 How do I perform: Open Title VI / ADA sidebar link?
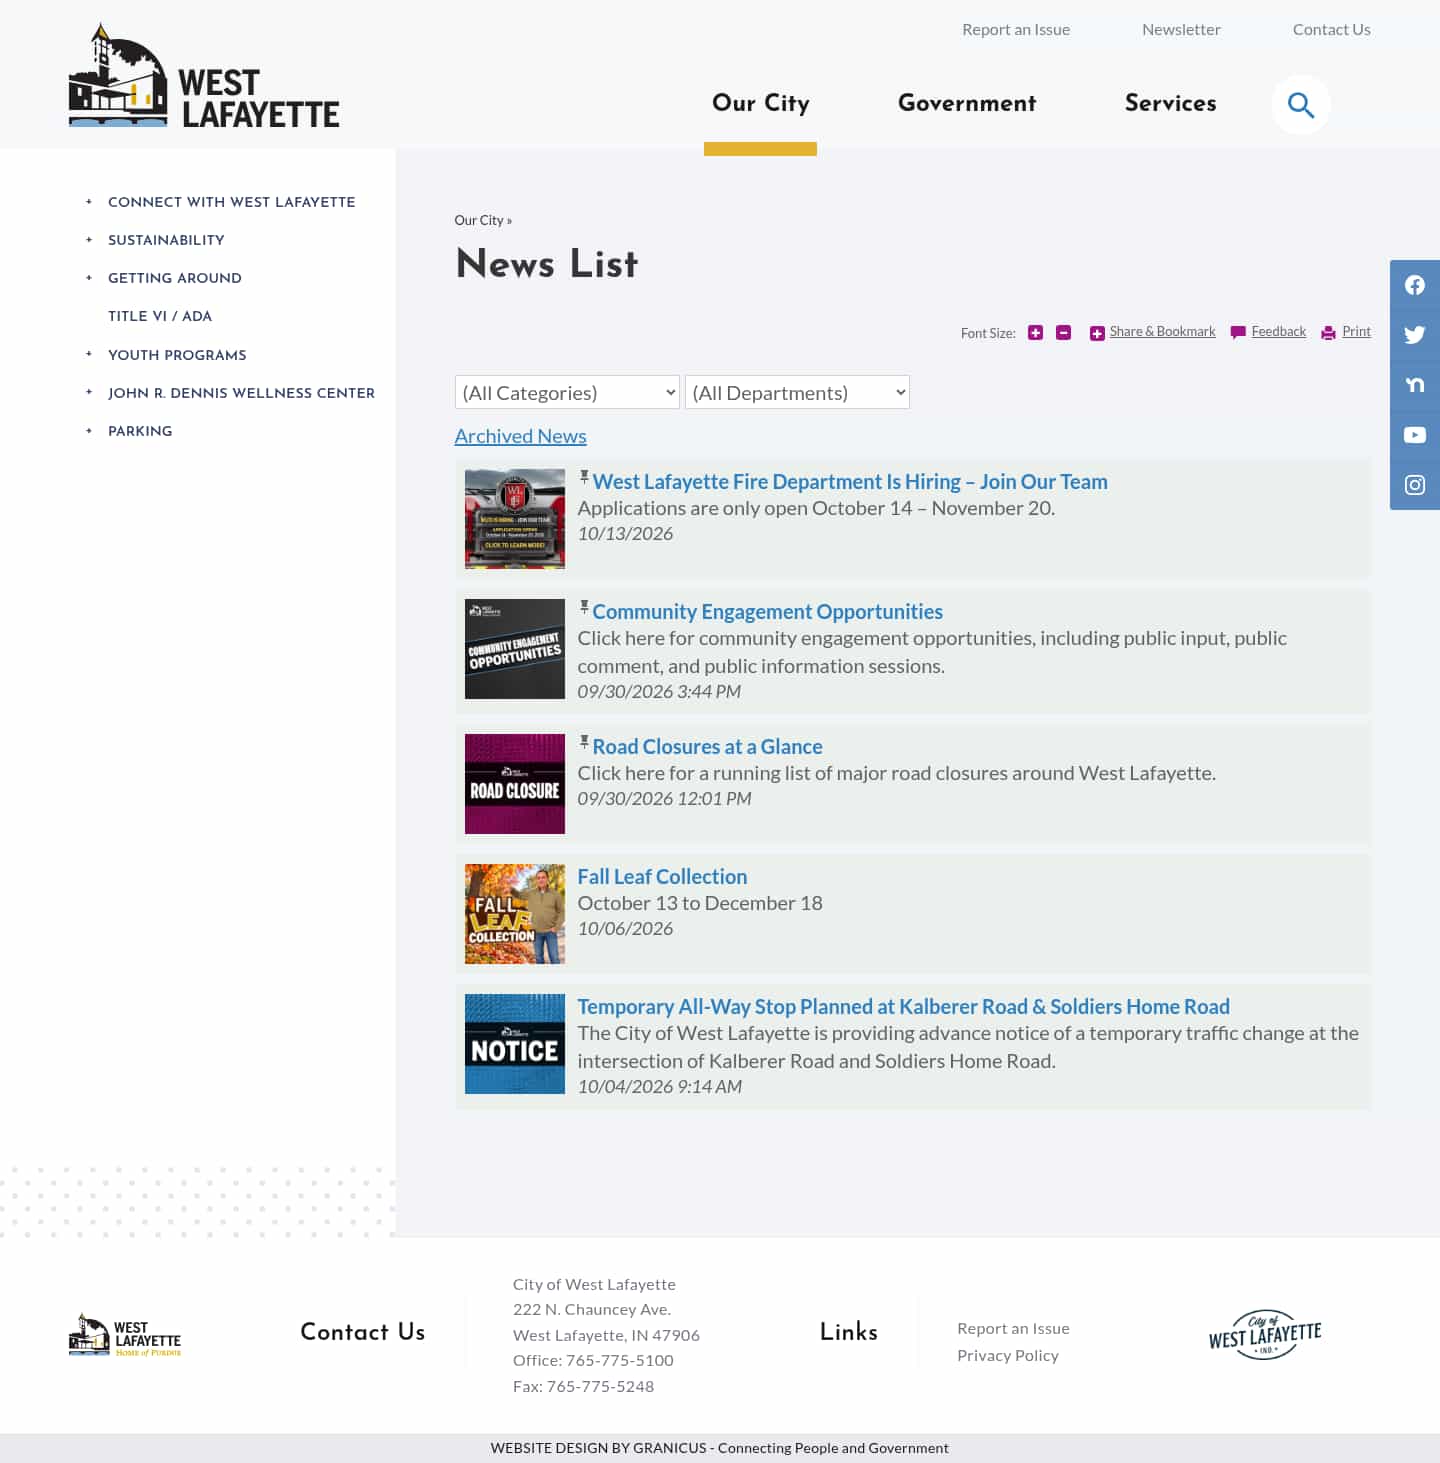click(x=160, y=316)
